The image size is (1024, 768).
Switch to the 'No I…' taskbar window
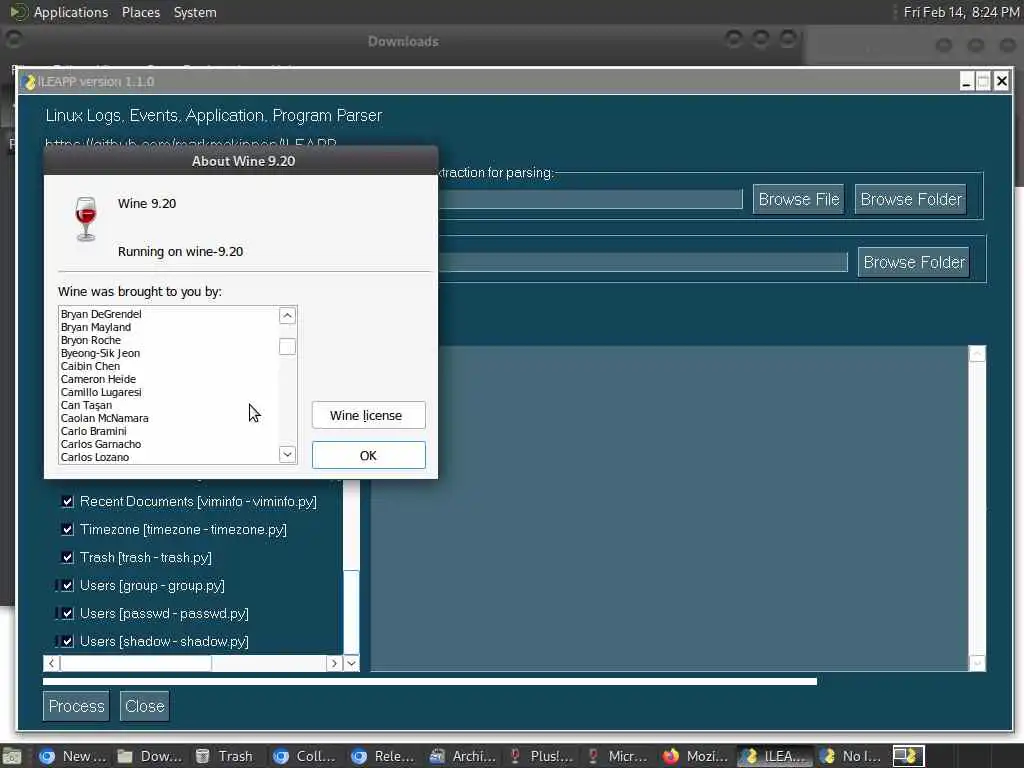tap(851, 756)
